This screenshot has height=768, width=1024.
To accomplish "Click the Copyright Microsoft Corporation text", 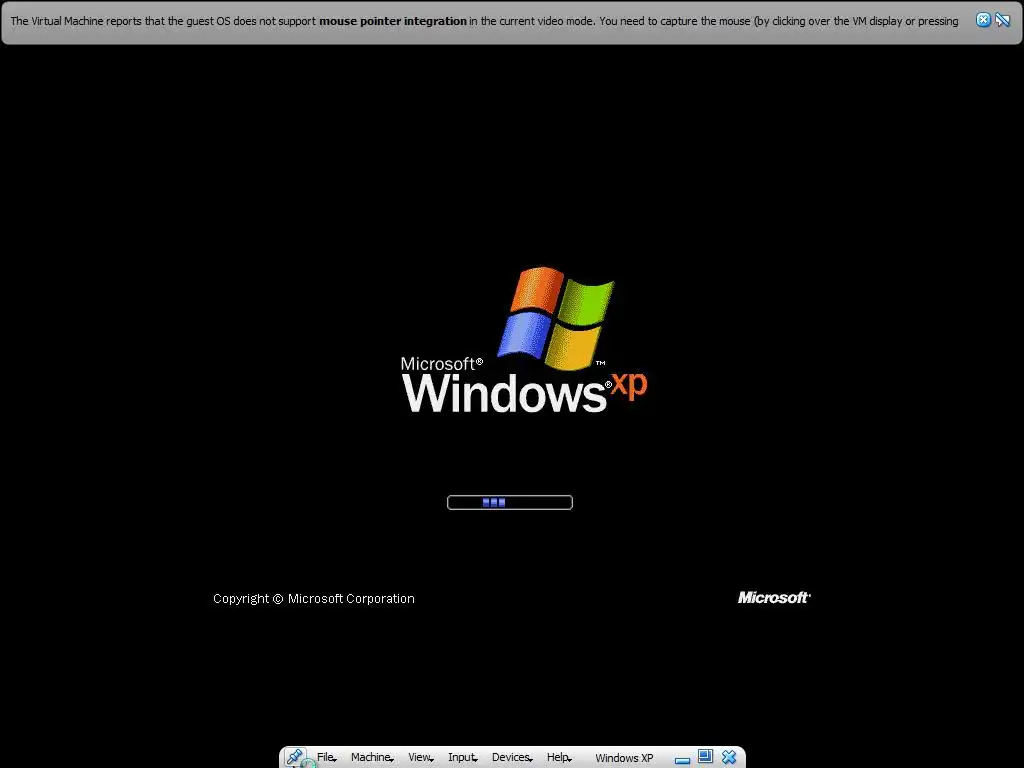I will [313, 599].
